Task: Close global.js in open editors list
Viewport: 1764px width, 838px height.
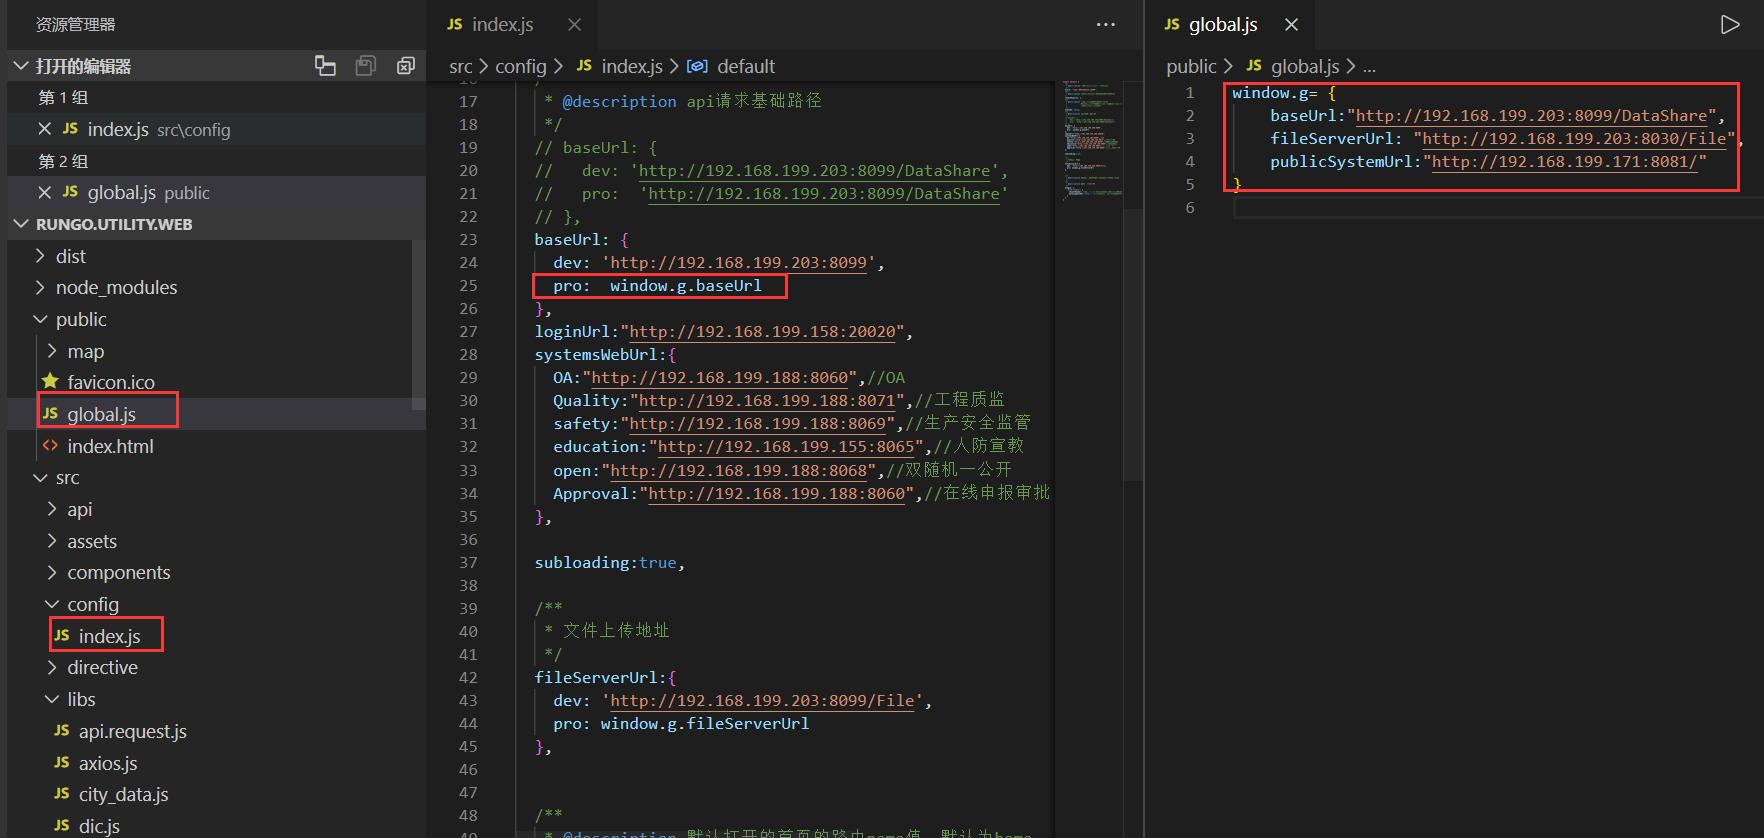Action: 44,192
